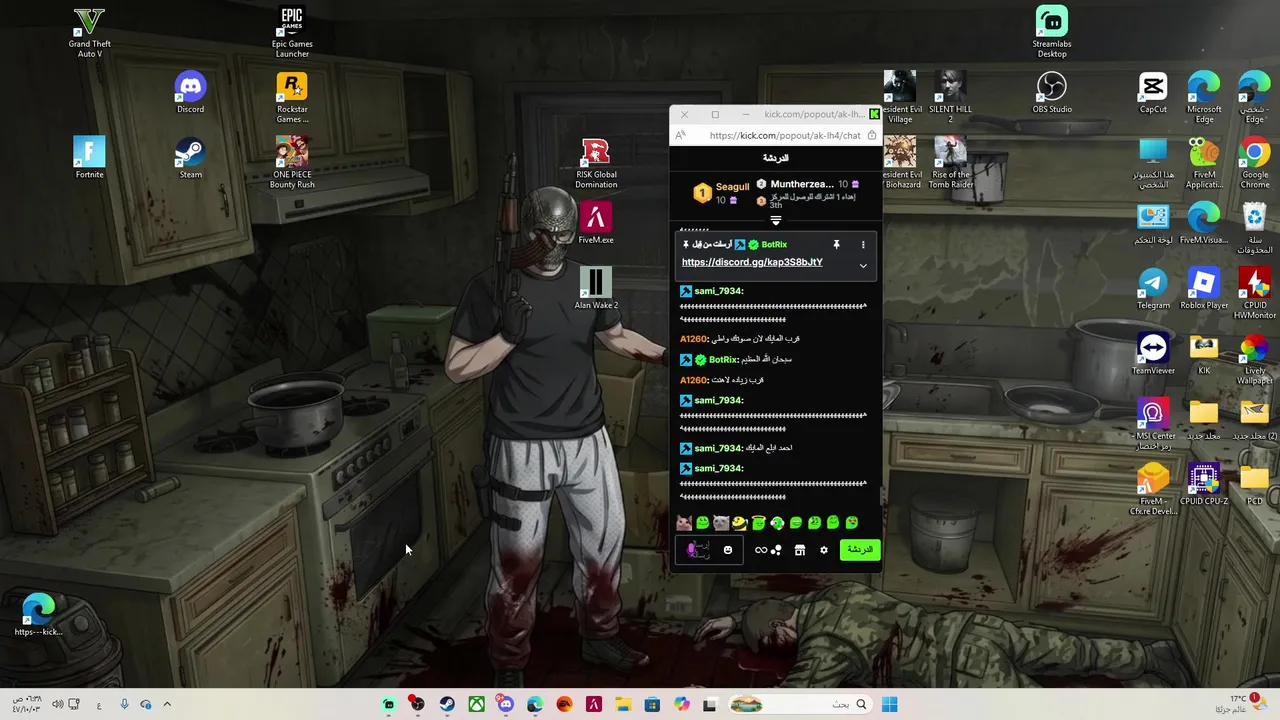Select the OBS Studio desktop icon
This screenshot has width=1280, height=720.
(1052, 93)
